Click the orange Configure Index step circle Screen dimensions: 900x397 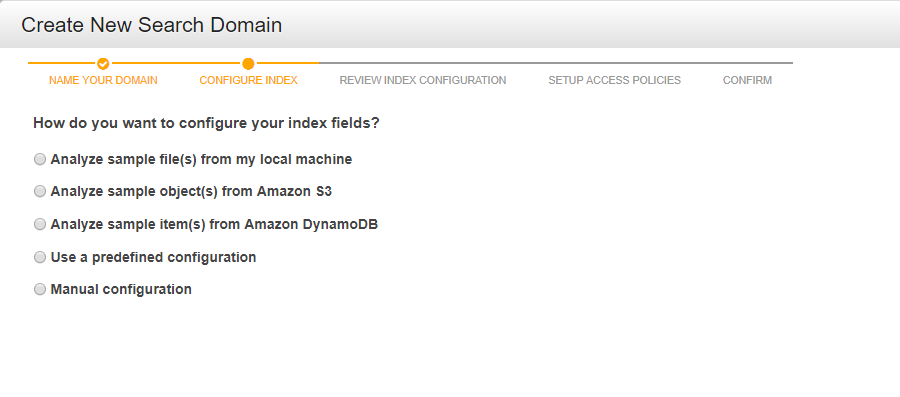pyautogui.click(x=248, y=64)
